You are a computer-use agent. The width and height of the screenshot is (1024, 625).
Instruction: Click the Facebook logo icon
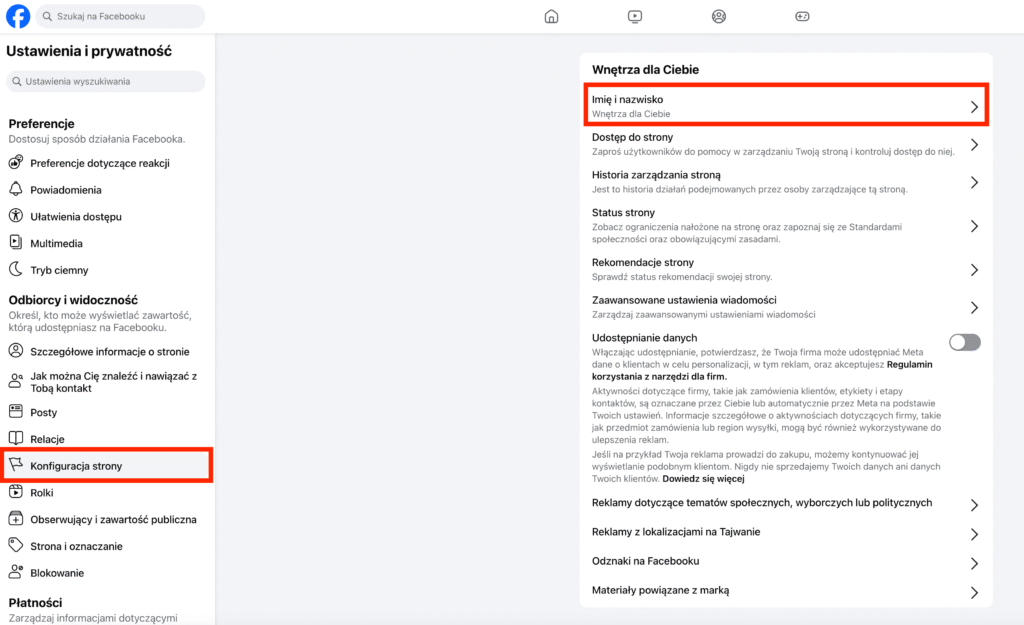pyautogui.click(x=18, y=16)
